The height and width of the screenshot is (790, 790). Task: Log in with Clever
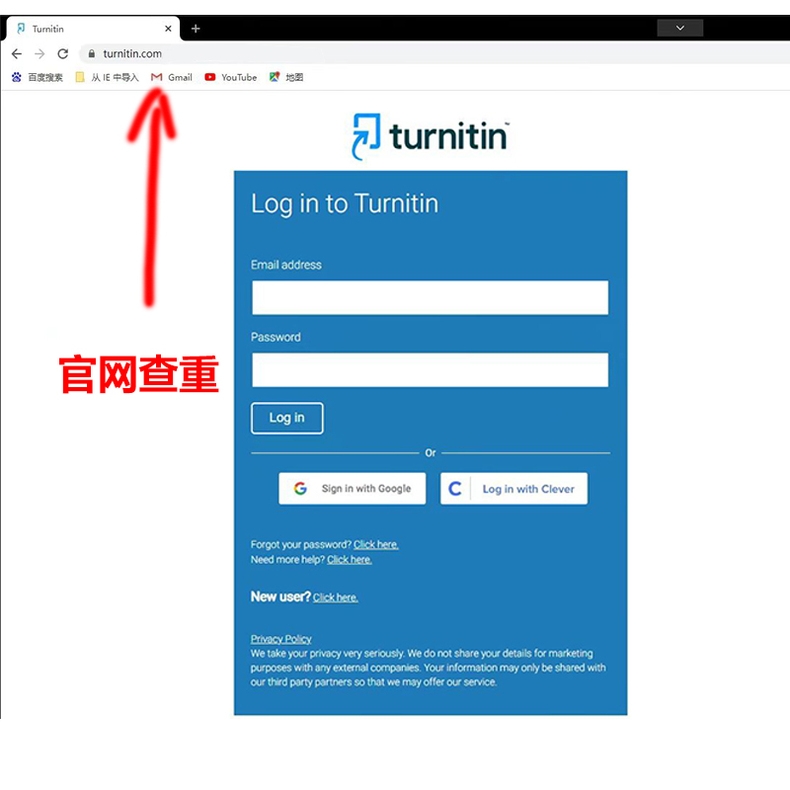pyautogui.click(x=514, y=489)
